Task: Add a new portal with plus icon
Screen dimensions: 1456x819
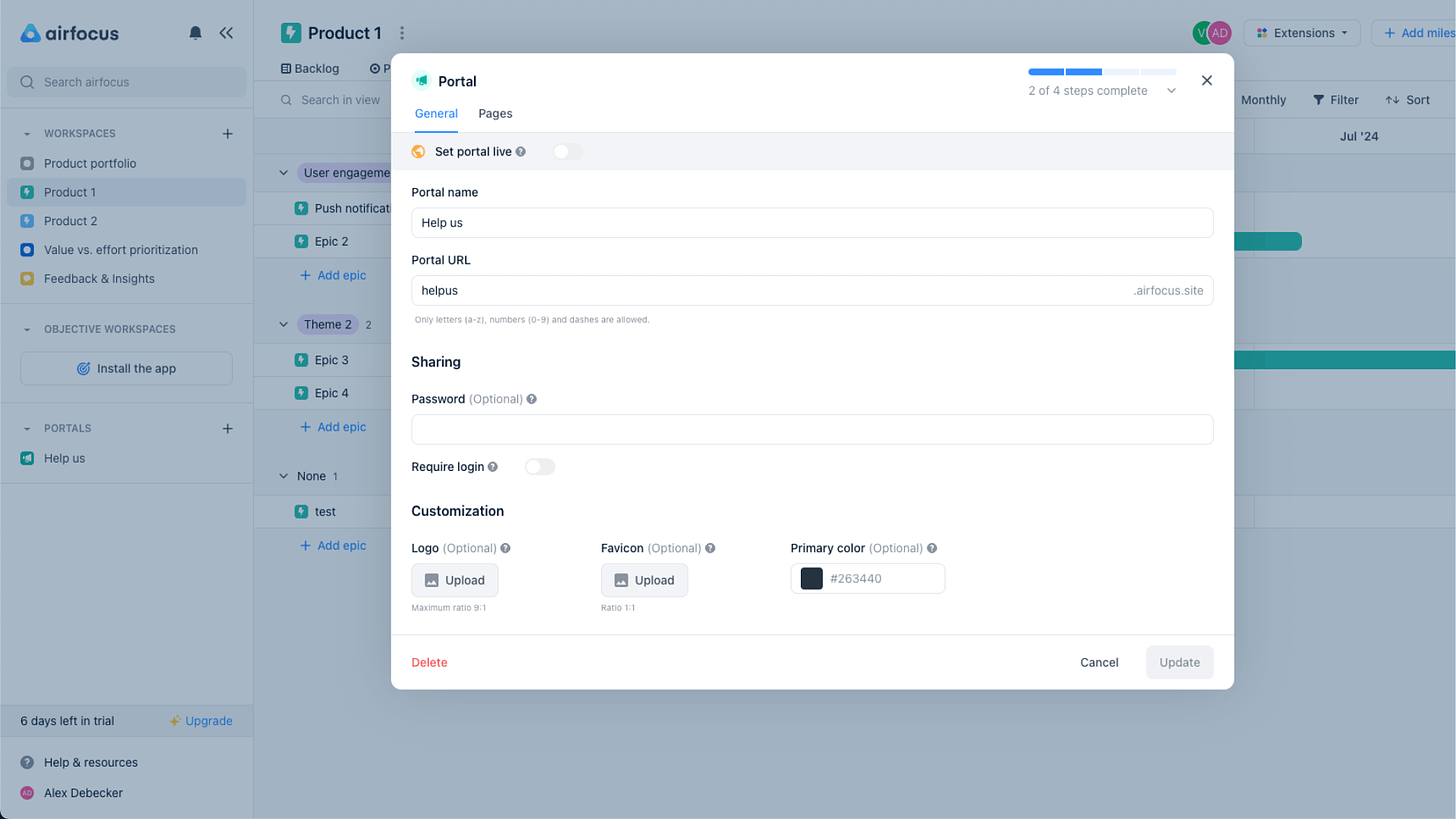Action: pyautogui.click(x=227, y=428)
